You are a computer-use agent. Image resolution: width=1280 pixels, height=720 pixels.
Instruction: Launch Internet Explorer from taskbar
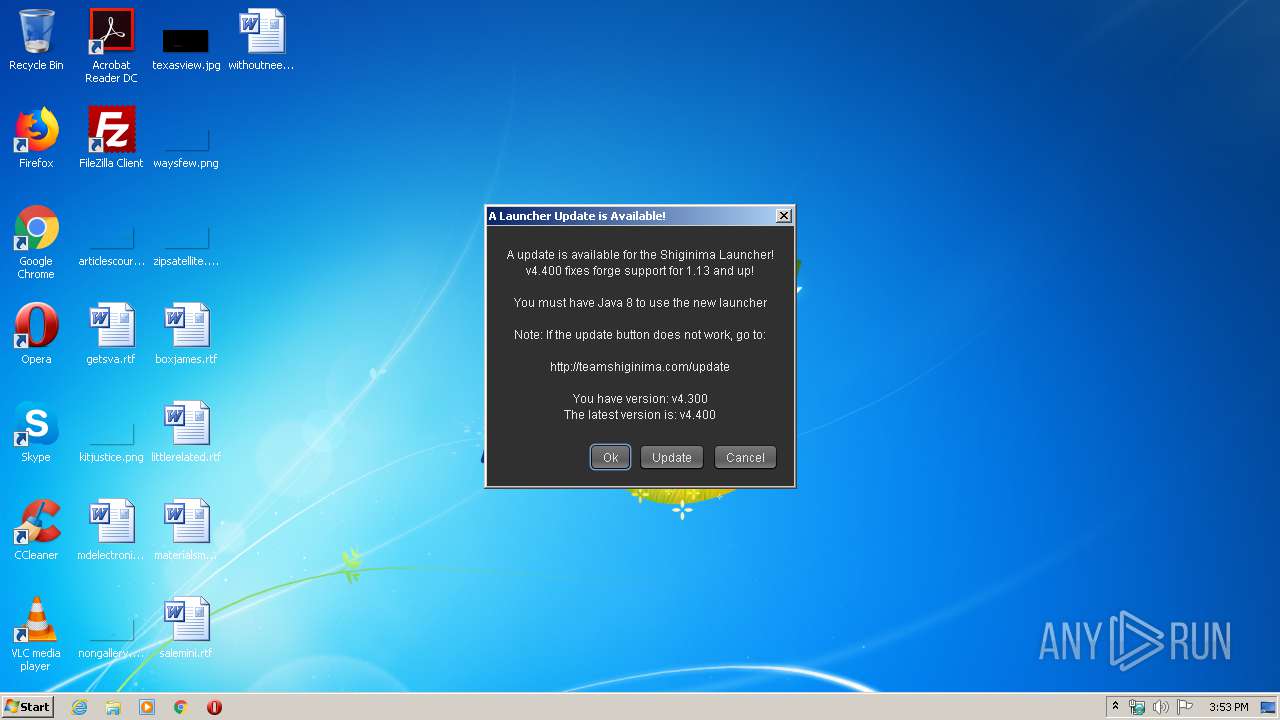[80, 707]
